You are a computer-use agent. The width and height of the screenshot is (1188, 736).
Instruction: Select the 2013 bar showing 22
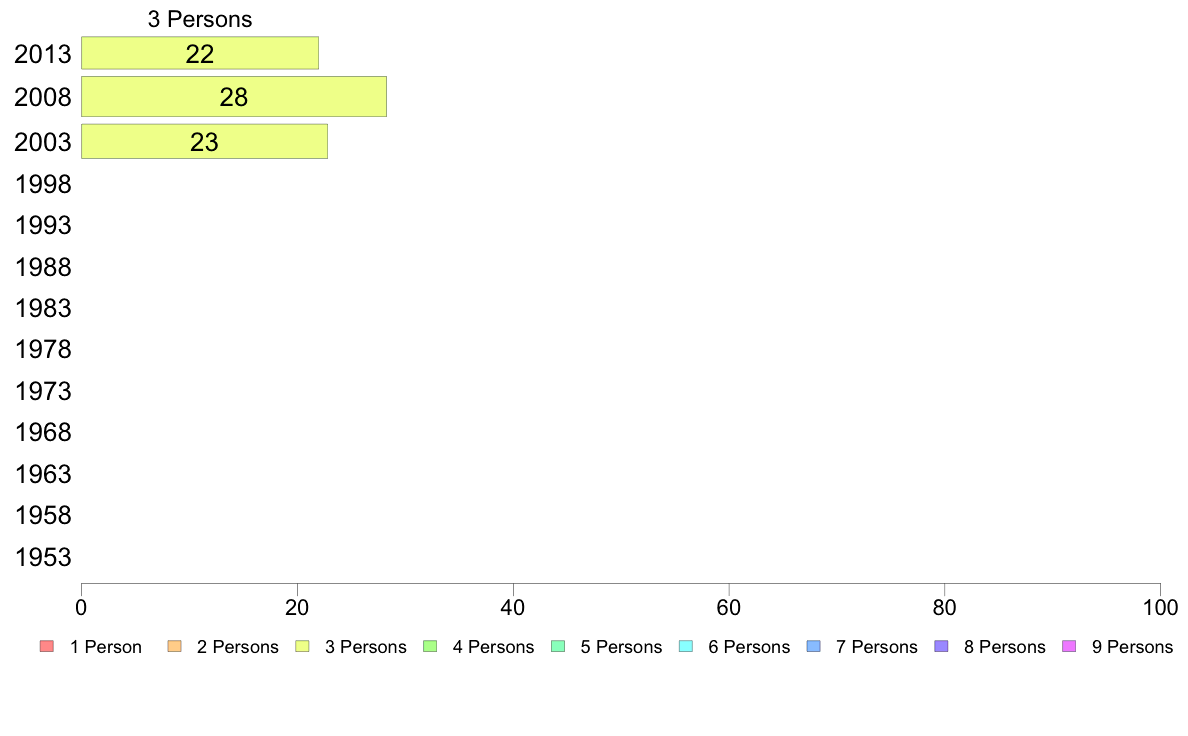click(x=200, y=53)
